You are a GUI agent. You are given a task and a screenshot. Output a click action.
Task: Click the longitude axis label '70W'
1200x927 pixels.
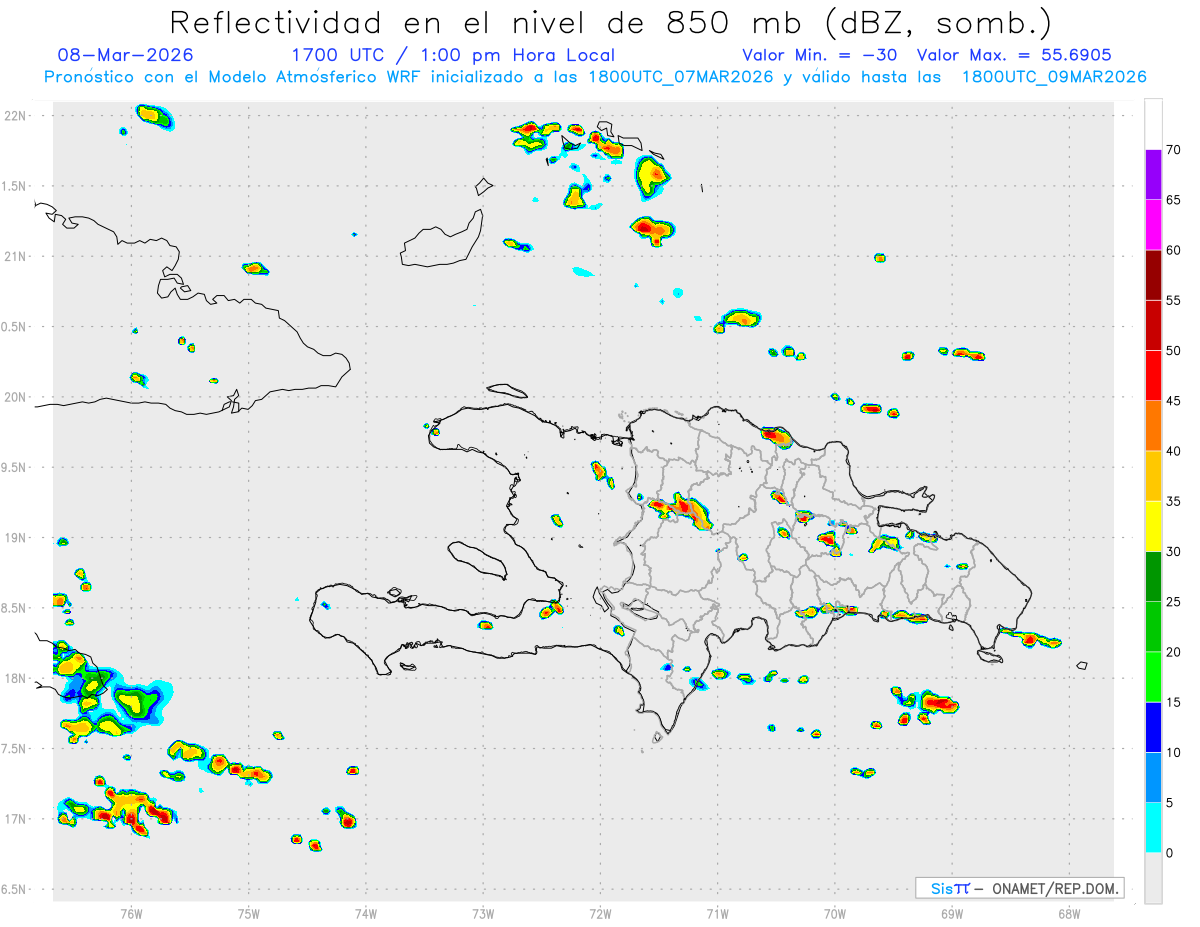[x=834, y=912]
